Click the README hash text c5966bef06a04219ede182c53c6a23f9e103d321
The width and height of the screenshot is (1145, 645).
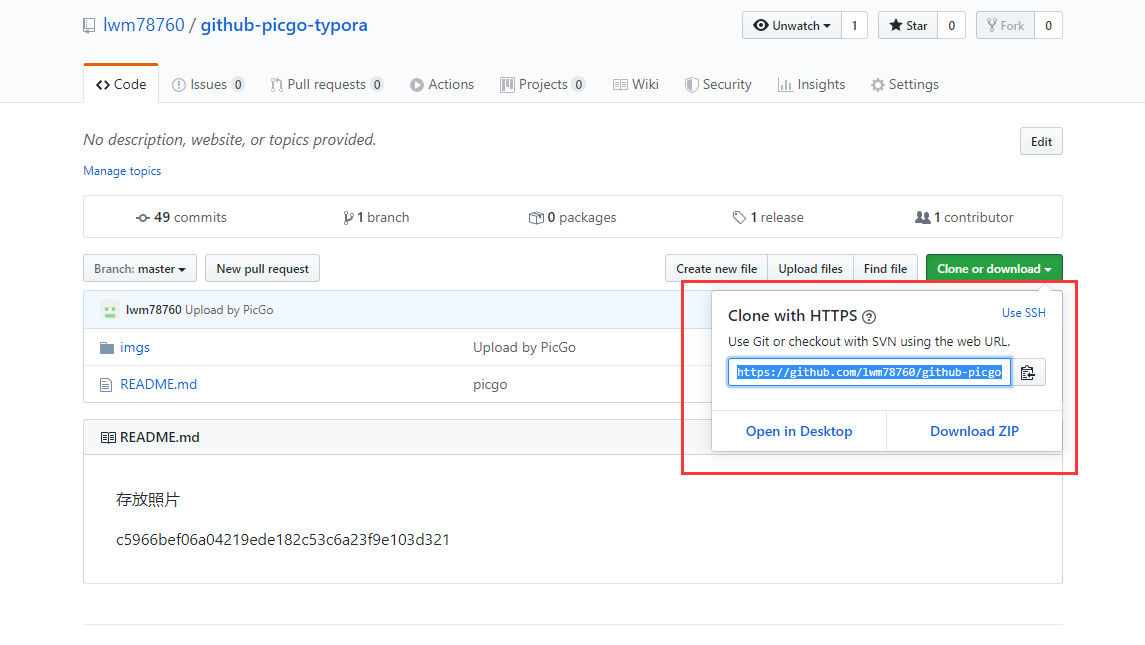coord(283,540)
